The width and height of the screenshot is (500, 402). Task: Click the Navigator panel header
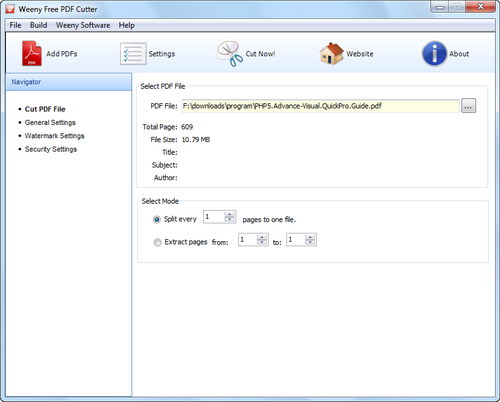(69, 82)
